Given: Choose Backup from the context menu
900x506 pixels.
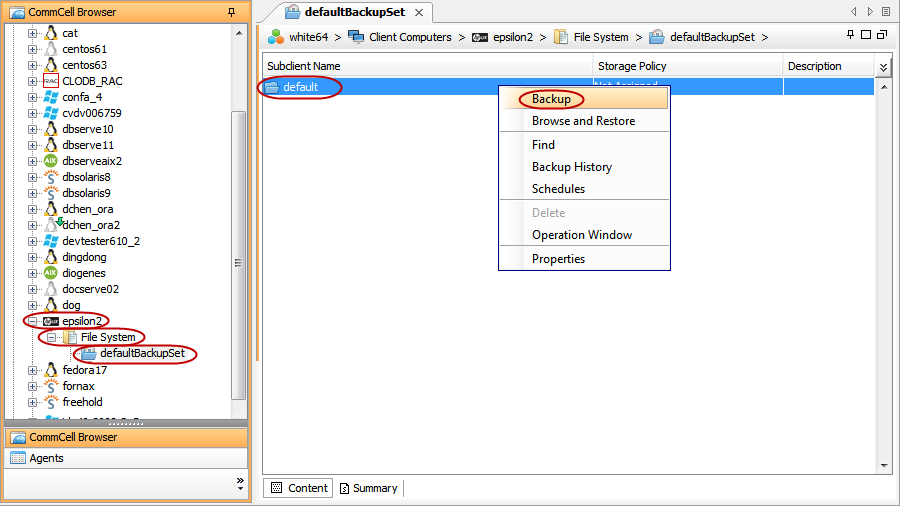Looking at the screenshot, I should [x=551, y=99].
